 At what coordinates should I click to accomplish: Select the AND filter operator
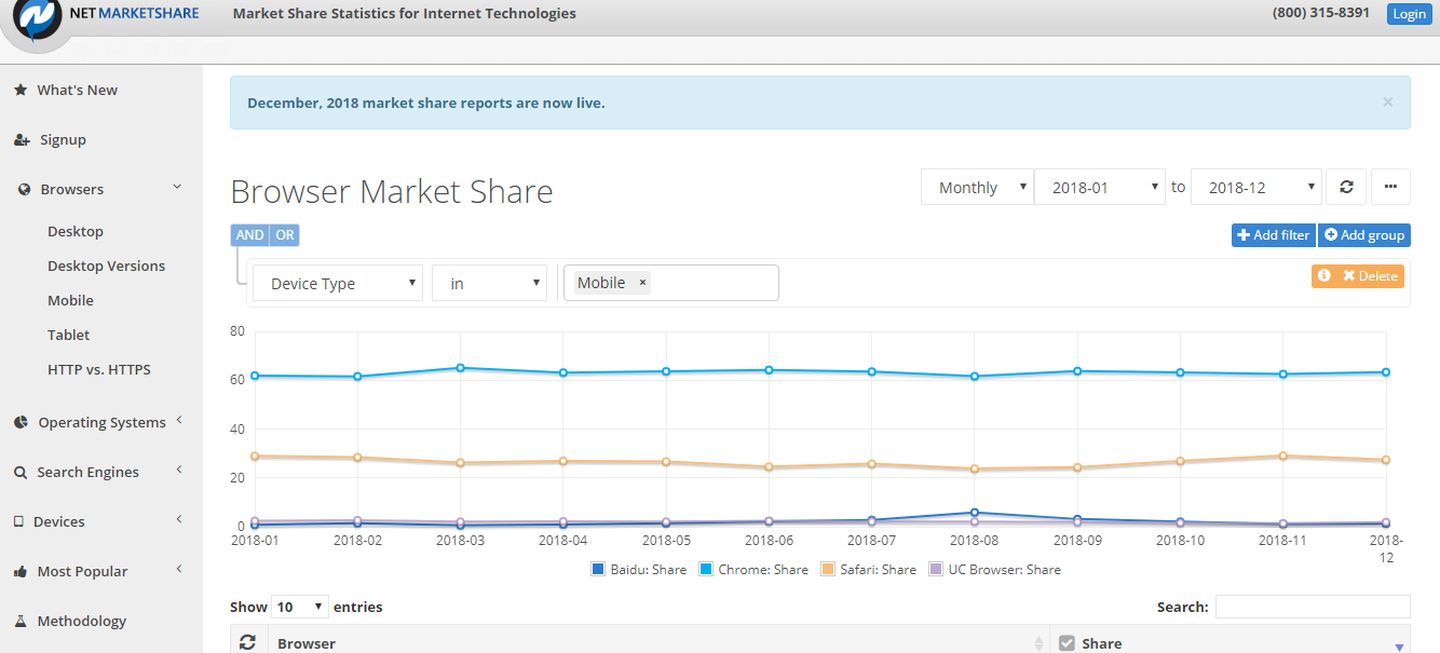(x=250, y=235)
